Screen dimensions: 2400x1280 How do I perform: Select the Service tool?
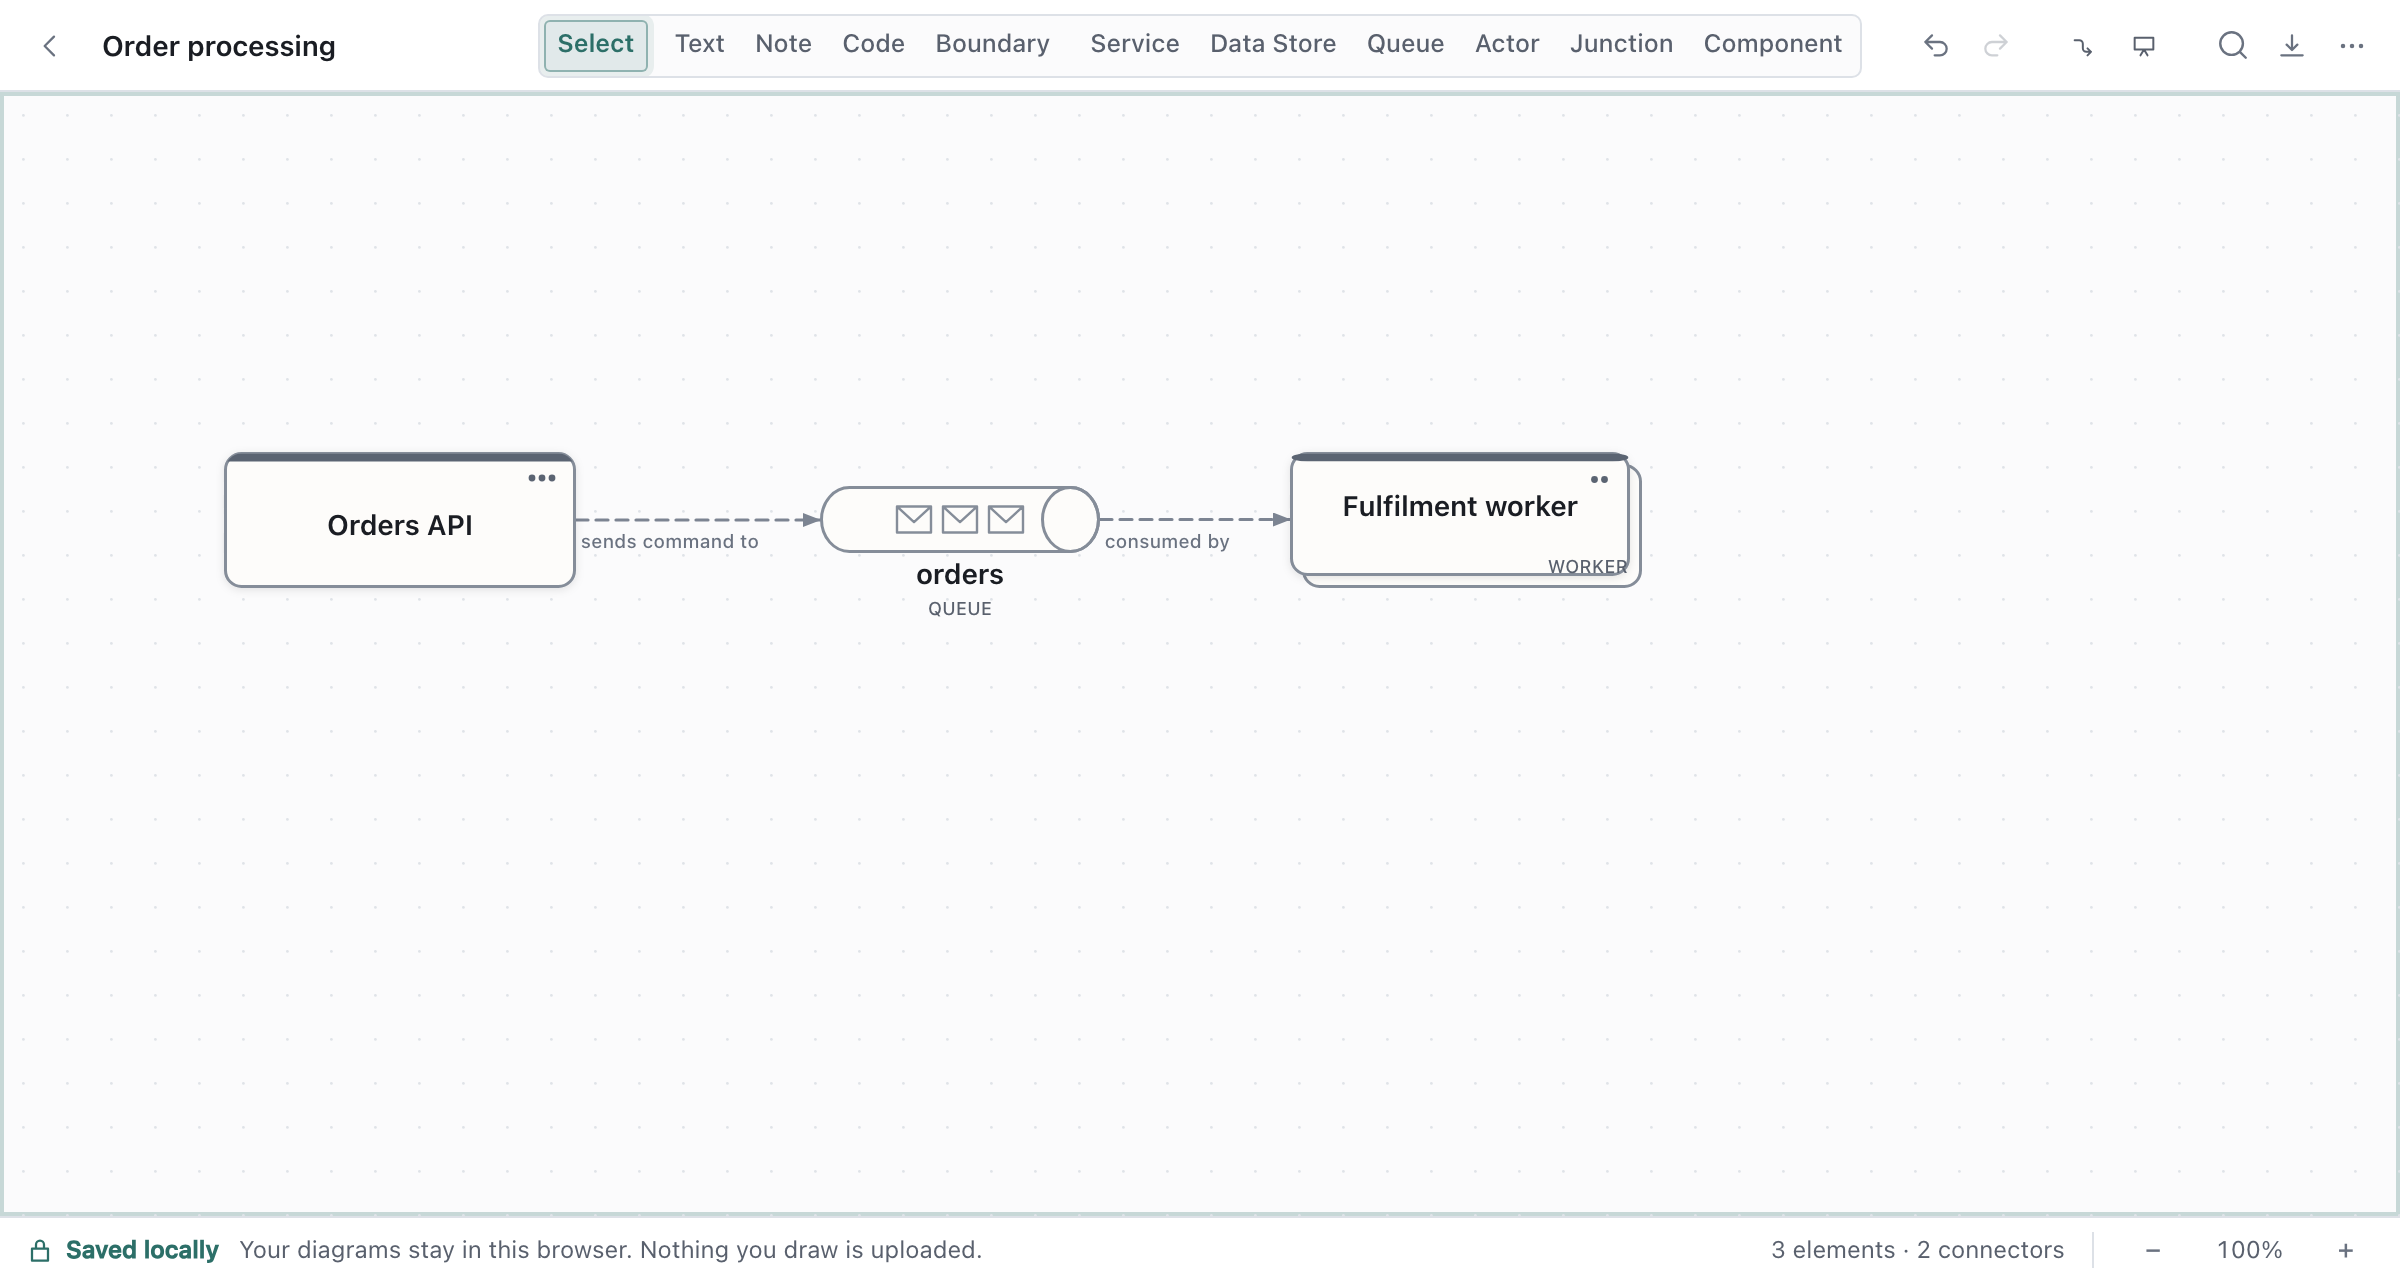click(x=1135, y=44)
